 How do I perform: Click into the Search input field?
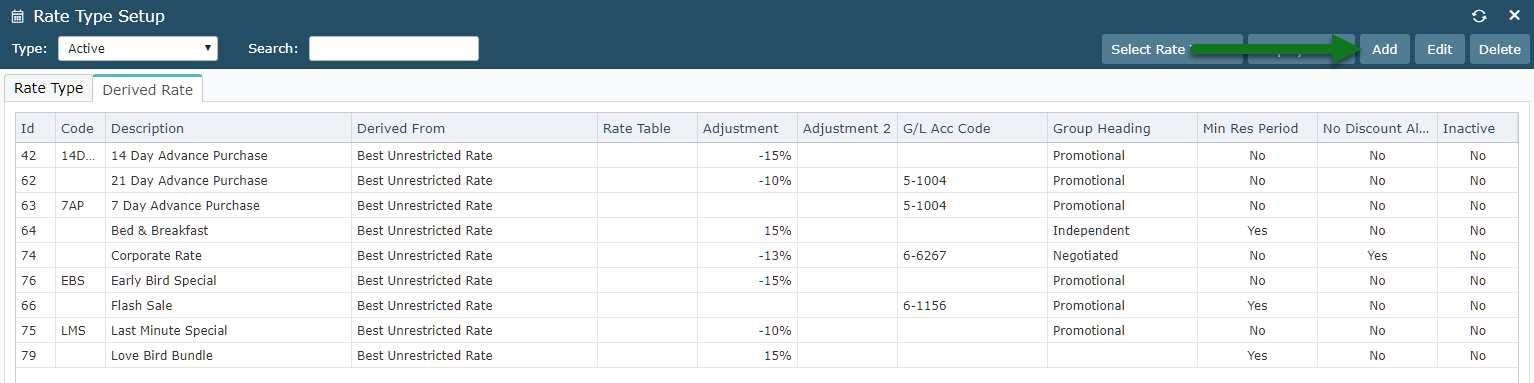tap(394, 48)
